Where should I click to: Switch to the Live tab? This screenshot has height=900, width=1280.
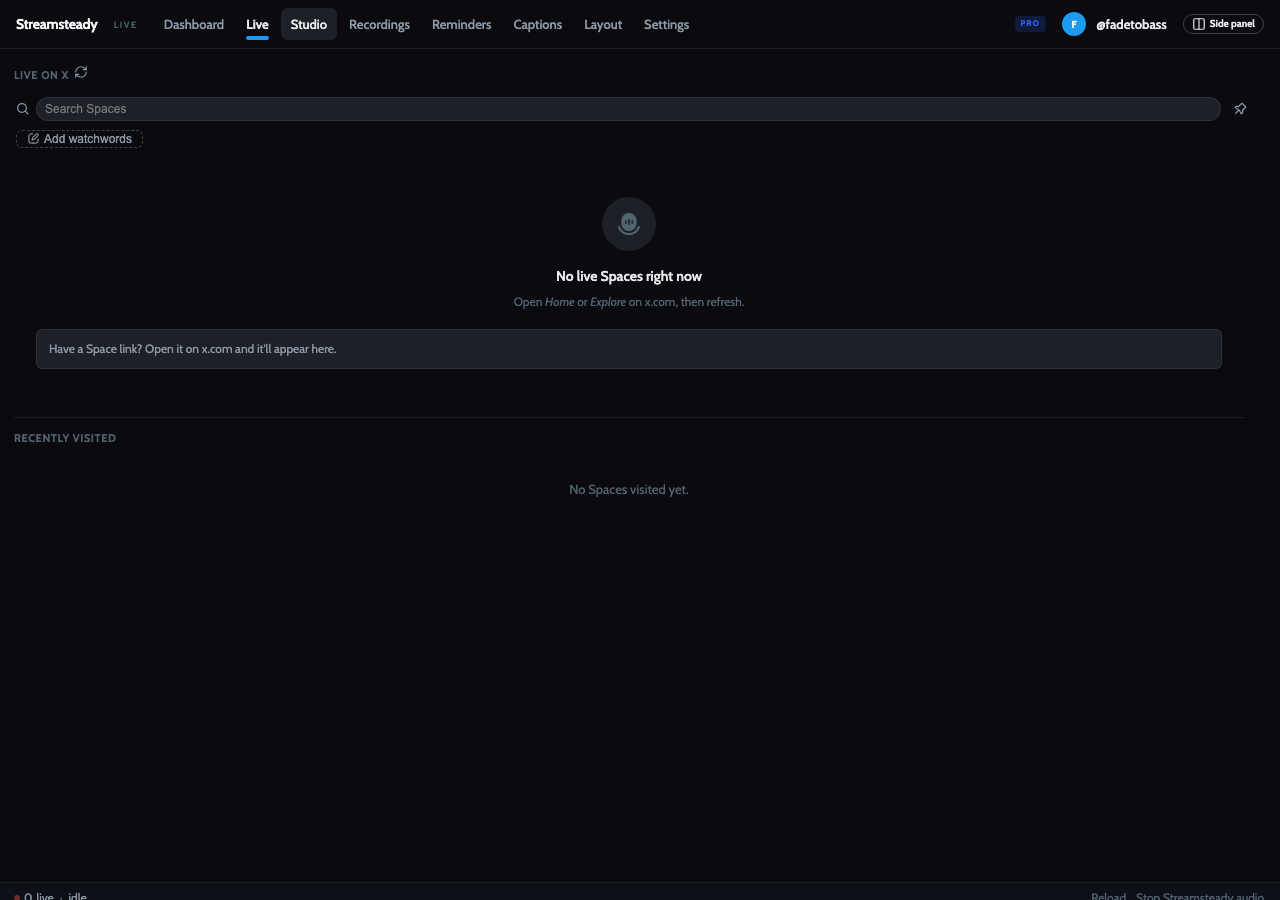click(257, 24)
